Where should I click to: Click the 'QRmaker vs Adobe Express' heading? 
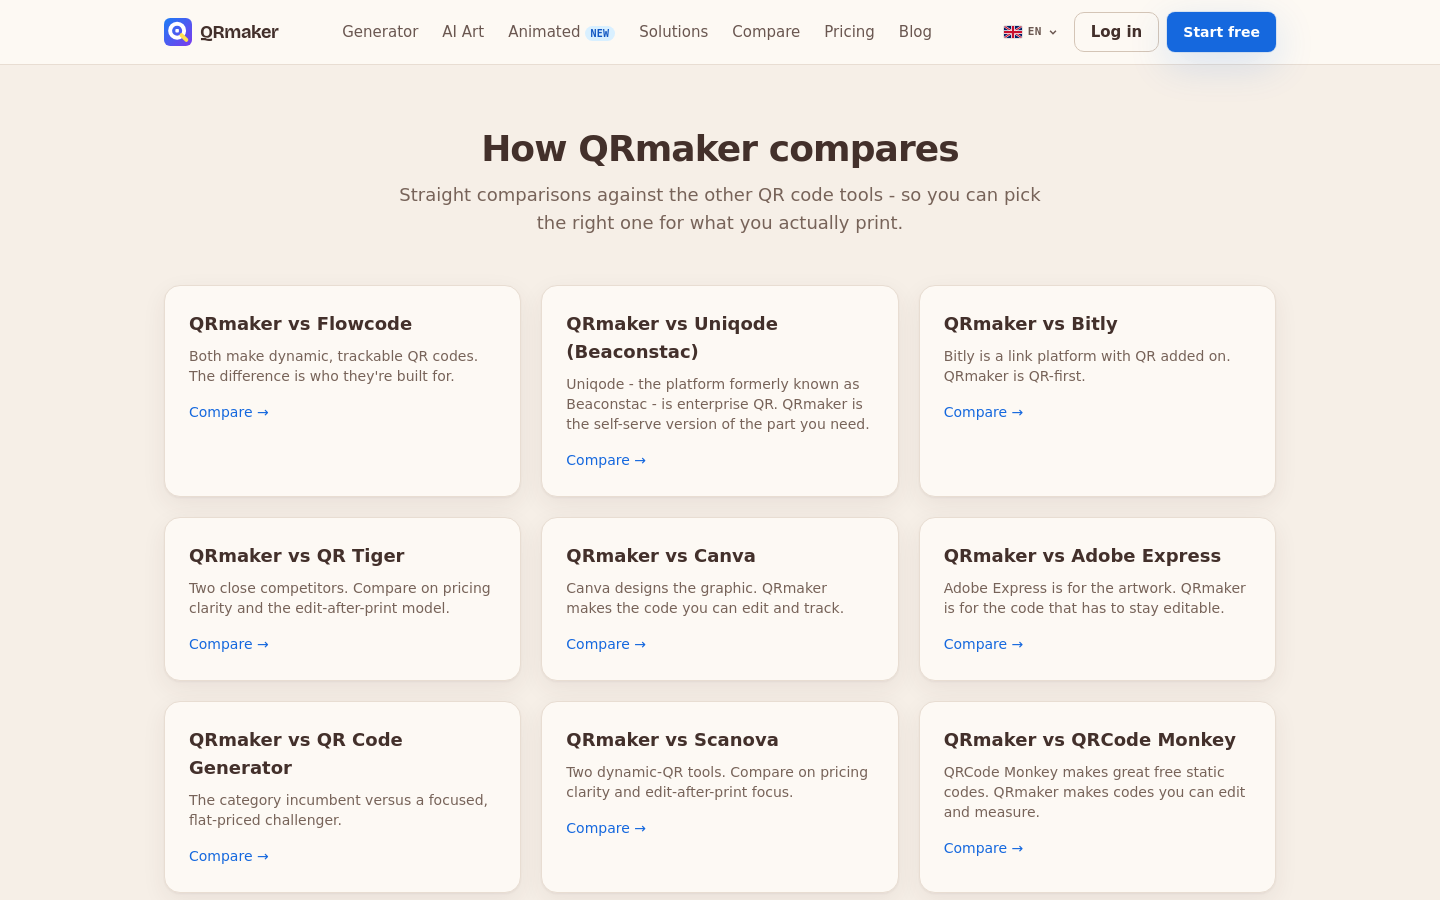click(1082, 556)
